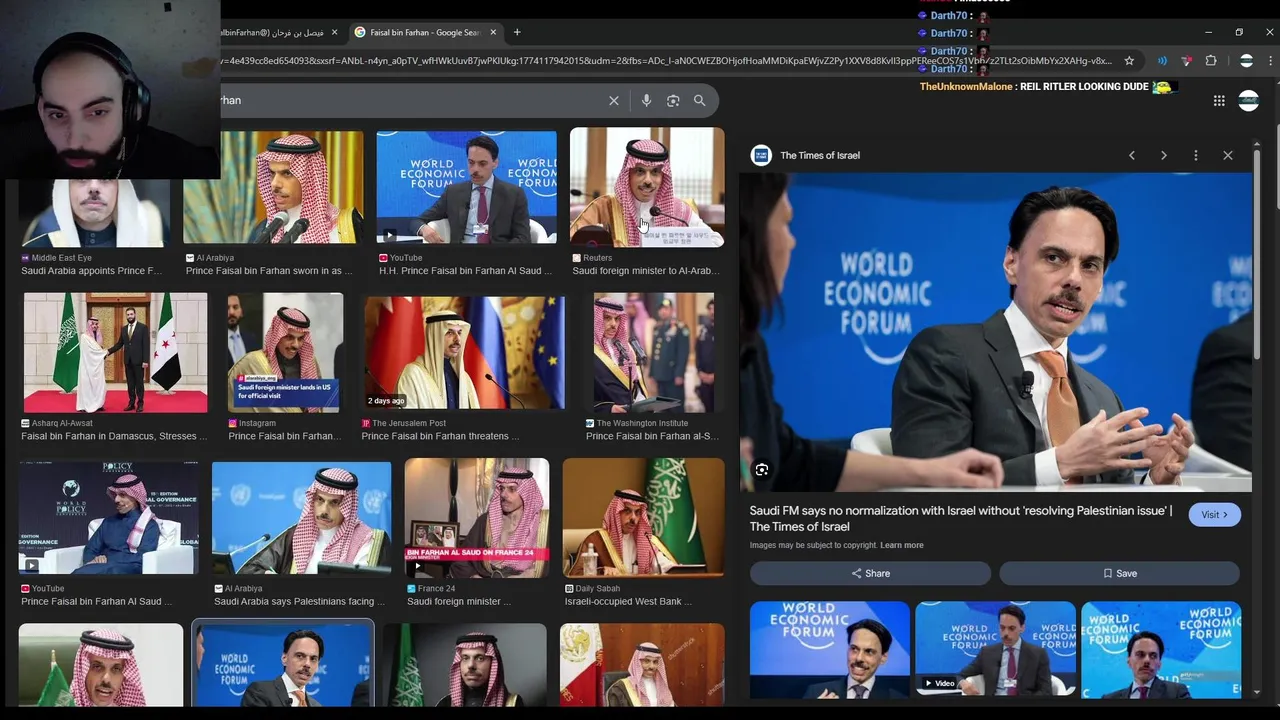Open Search by image camera icon
The image size is (1280, 720).
(673, 100)
